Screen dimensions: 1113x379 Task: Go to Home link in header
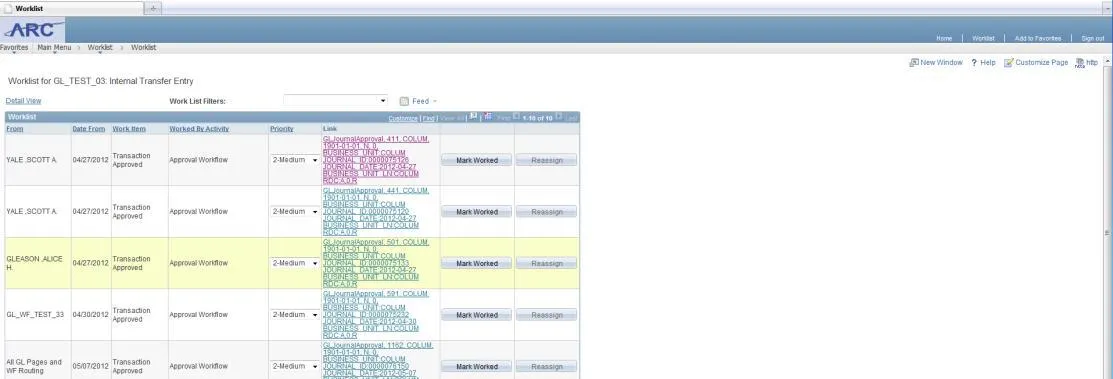pyautogui.click(x=944, y=38)
